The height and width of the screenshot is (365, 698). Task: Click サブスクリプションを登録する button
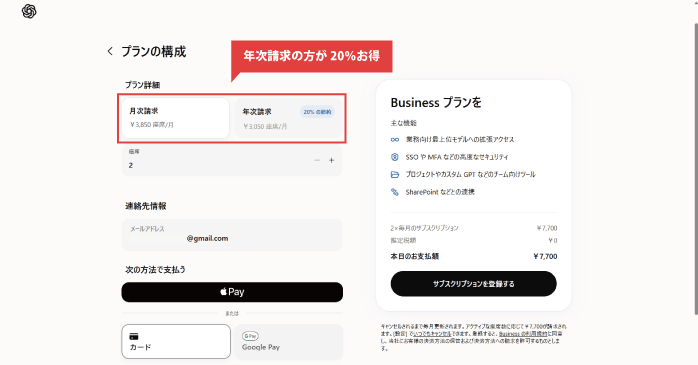pos(474,284)
